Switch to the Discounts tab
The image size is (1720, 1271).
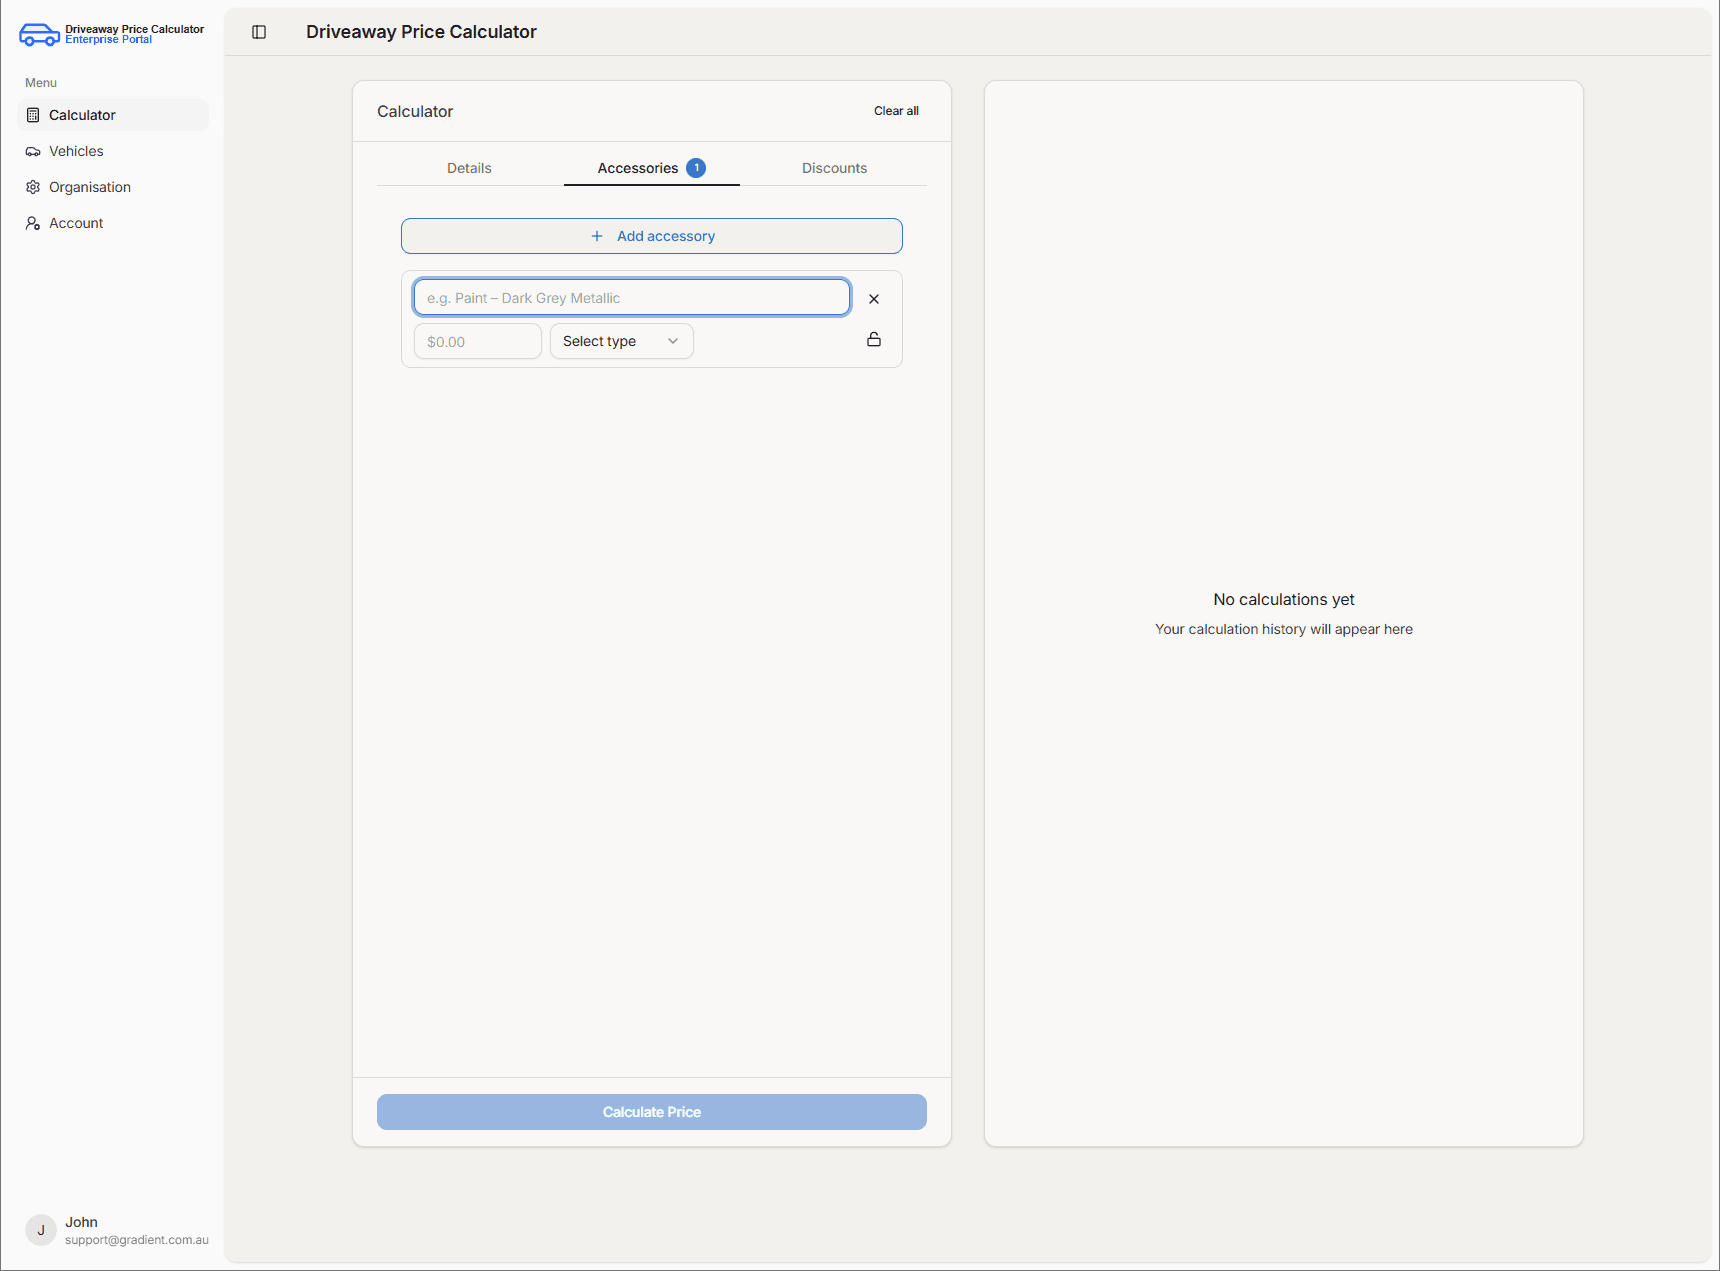click(834, 168)
